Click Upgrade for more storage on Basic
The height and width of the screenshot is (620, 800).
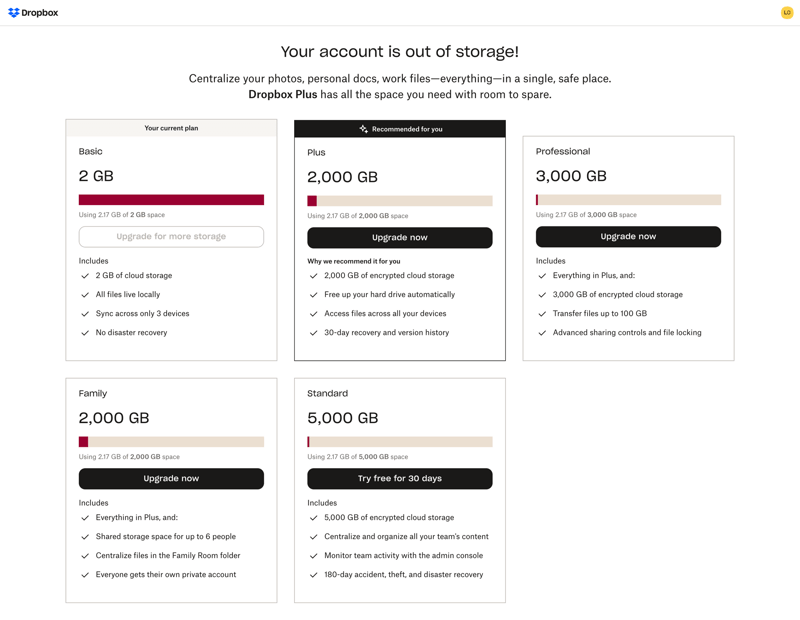(x=171, y=236)
